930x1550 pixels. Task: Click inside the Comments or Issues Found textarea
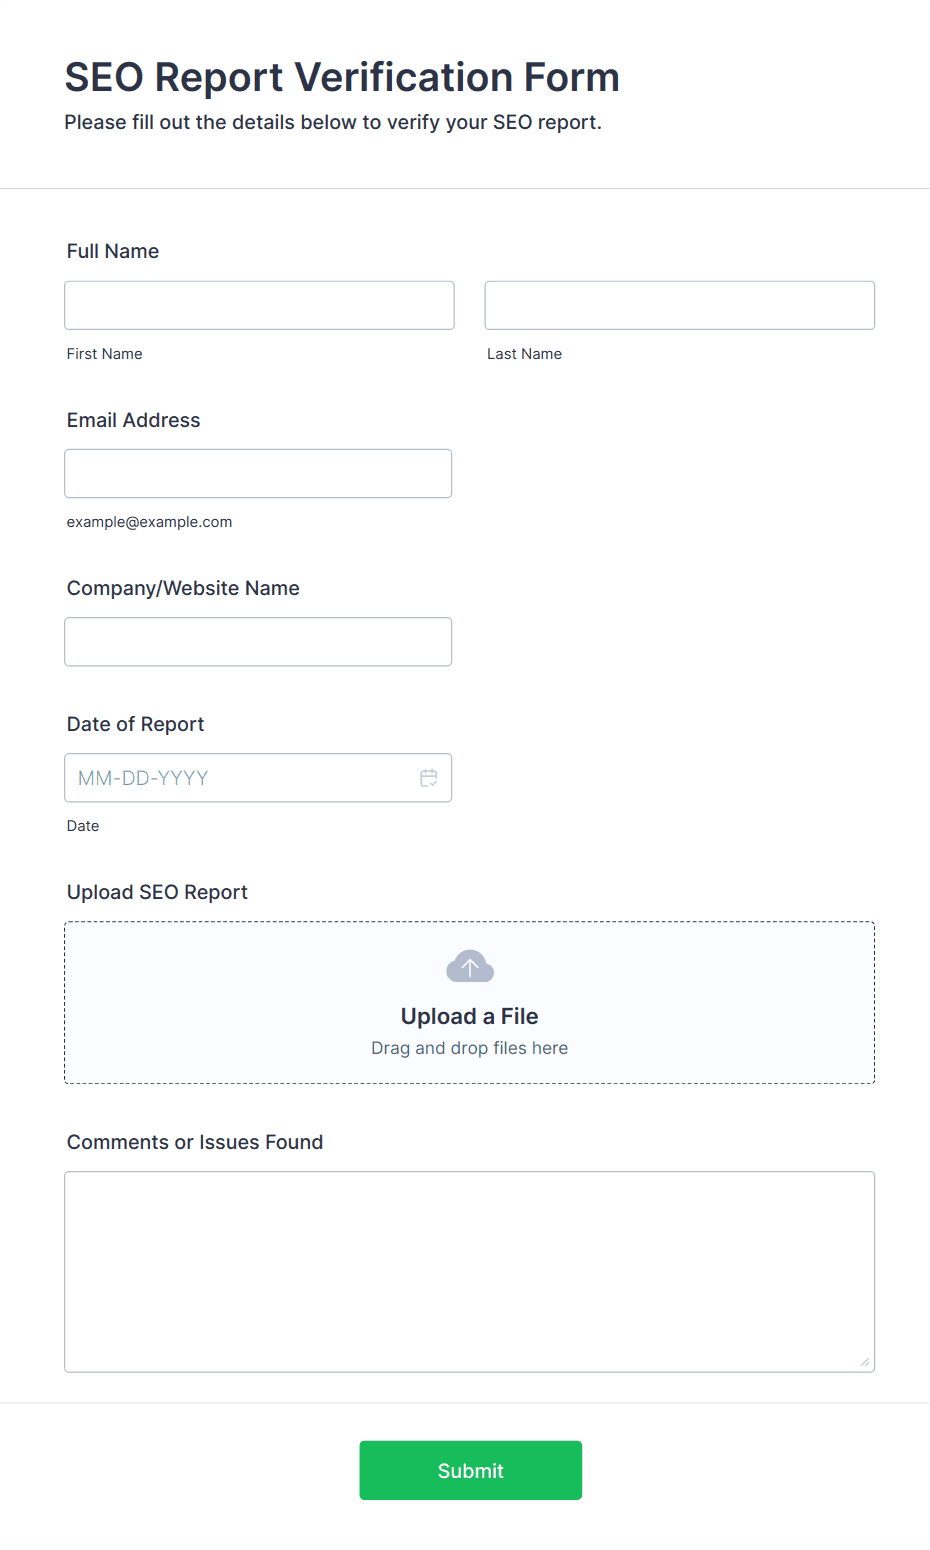(x=470, y=1272)
